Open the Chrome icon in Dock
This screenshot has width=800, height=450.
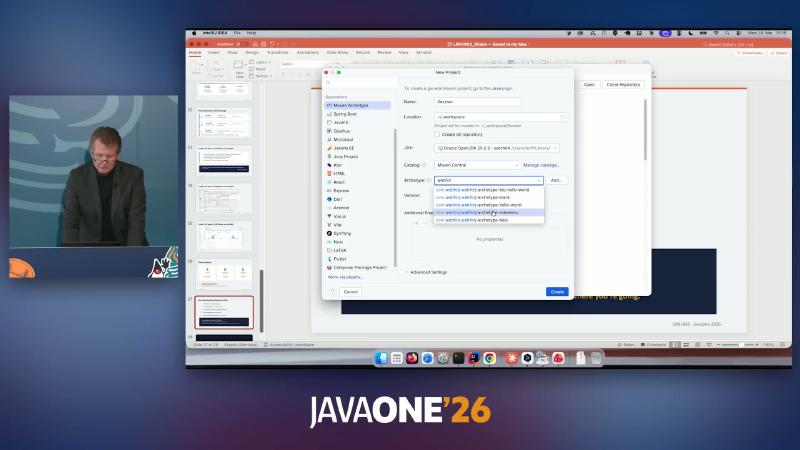click(x=489, y=358)
